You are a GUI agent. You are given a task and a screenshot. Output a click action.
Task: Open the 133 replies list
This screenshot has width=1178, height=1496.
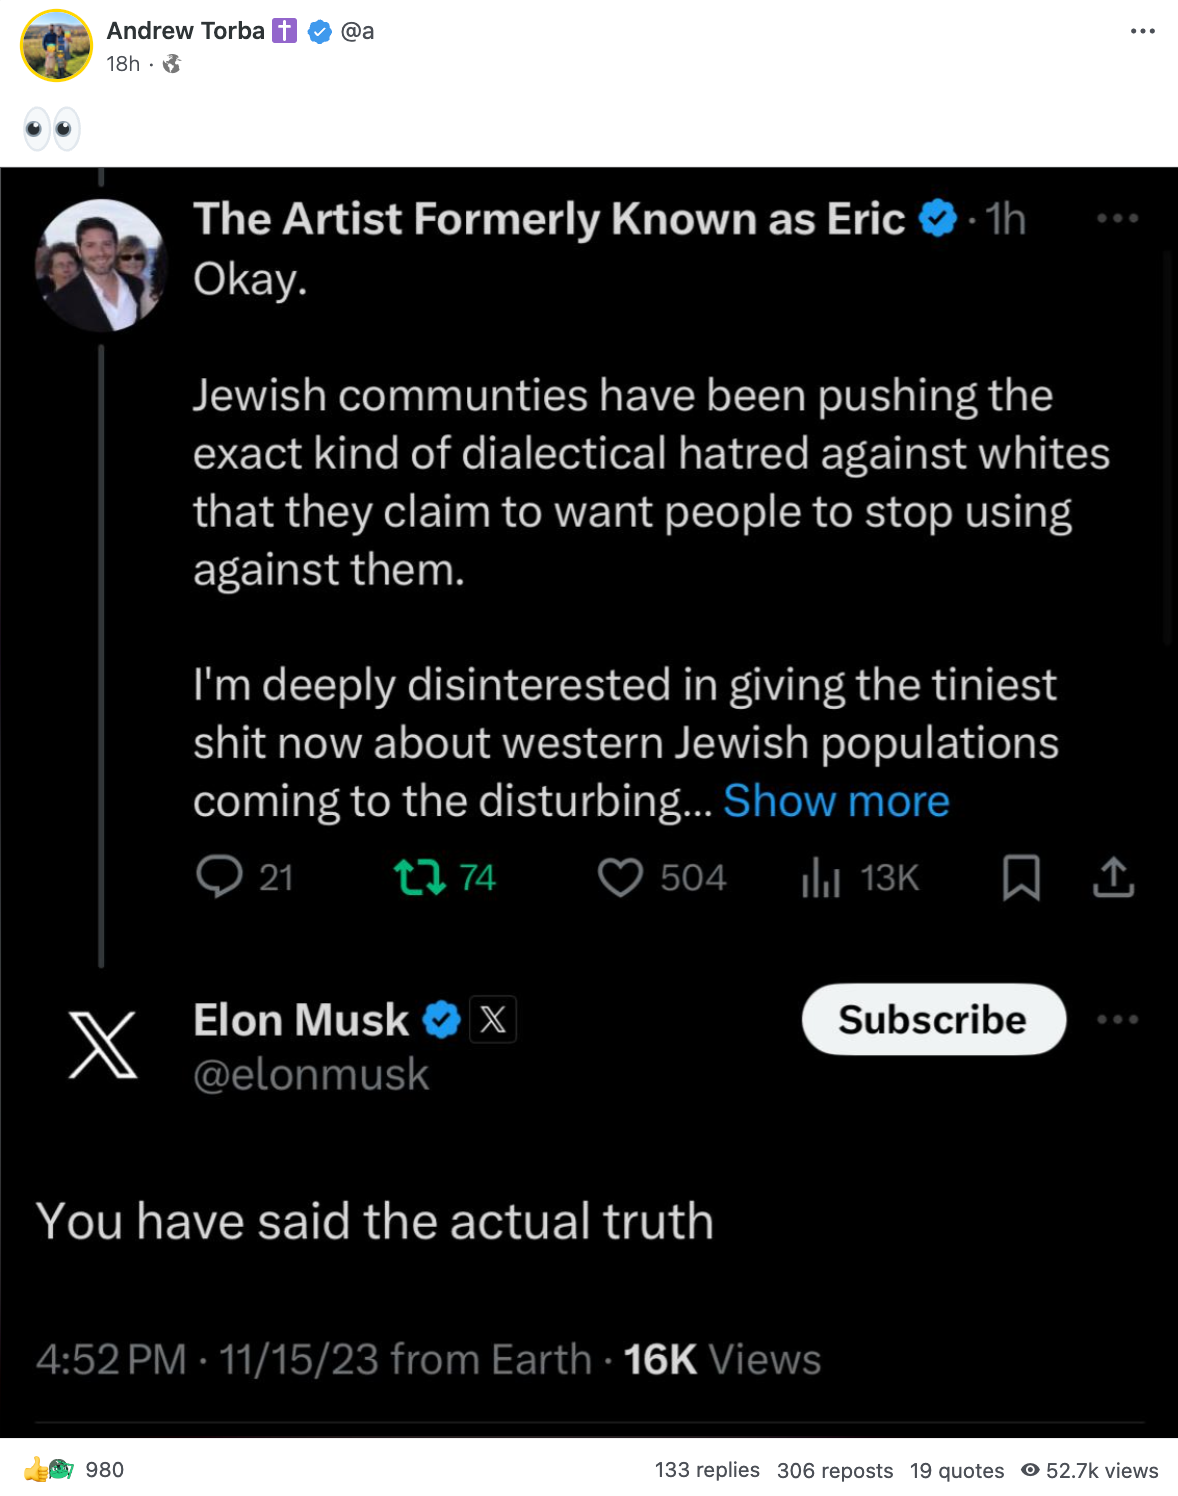coord(707,1470)
